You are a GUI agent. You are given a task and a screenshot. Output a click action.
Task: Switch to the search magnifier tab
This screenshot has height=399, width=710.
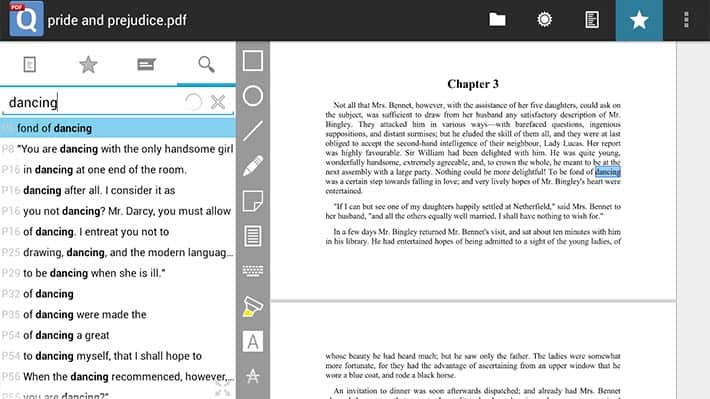(x=206, y=64)
